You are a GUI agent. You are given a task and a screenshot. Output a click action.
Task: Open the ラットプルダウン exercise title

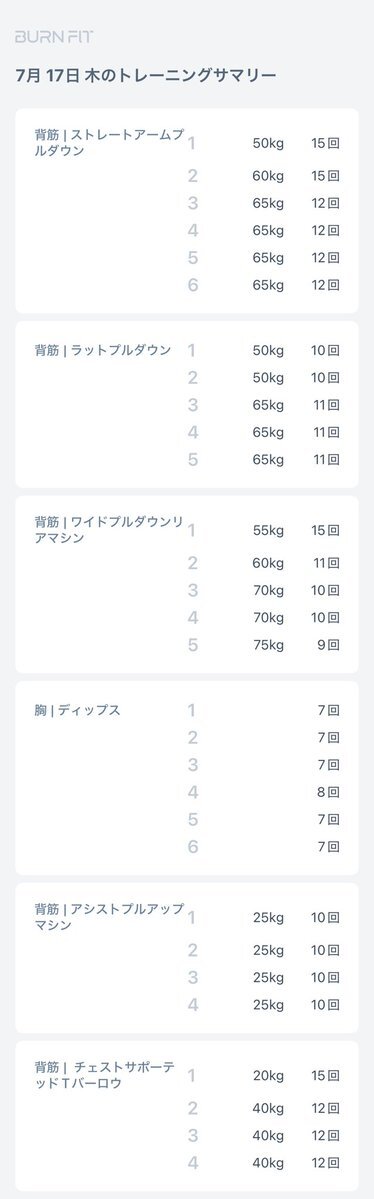point(102,350)
